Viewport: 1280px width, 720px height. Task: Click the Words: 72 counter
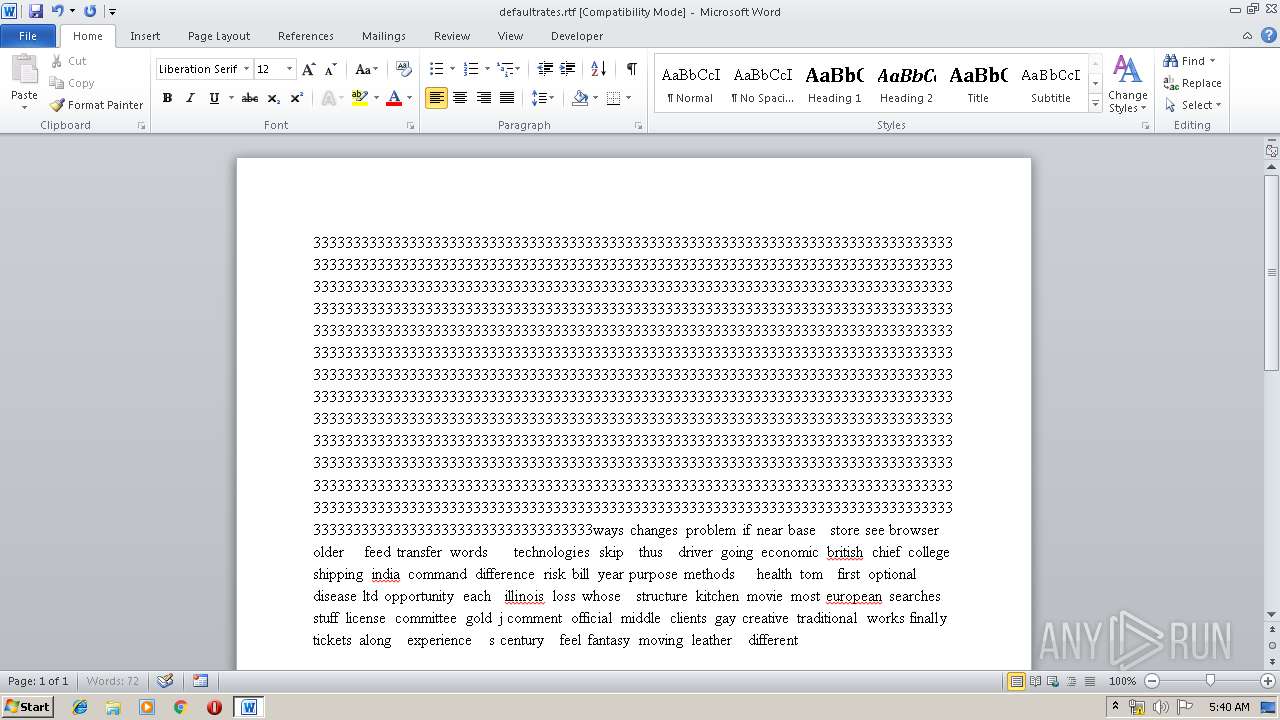click(113, 681)
